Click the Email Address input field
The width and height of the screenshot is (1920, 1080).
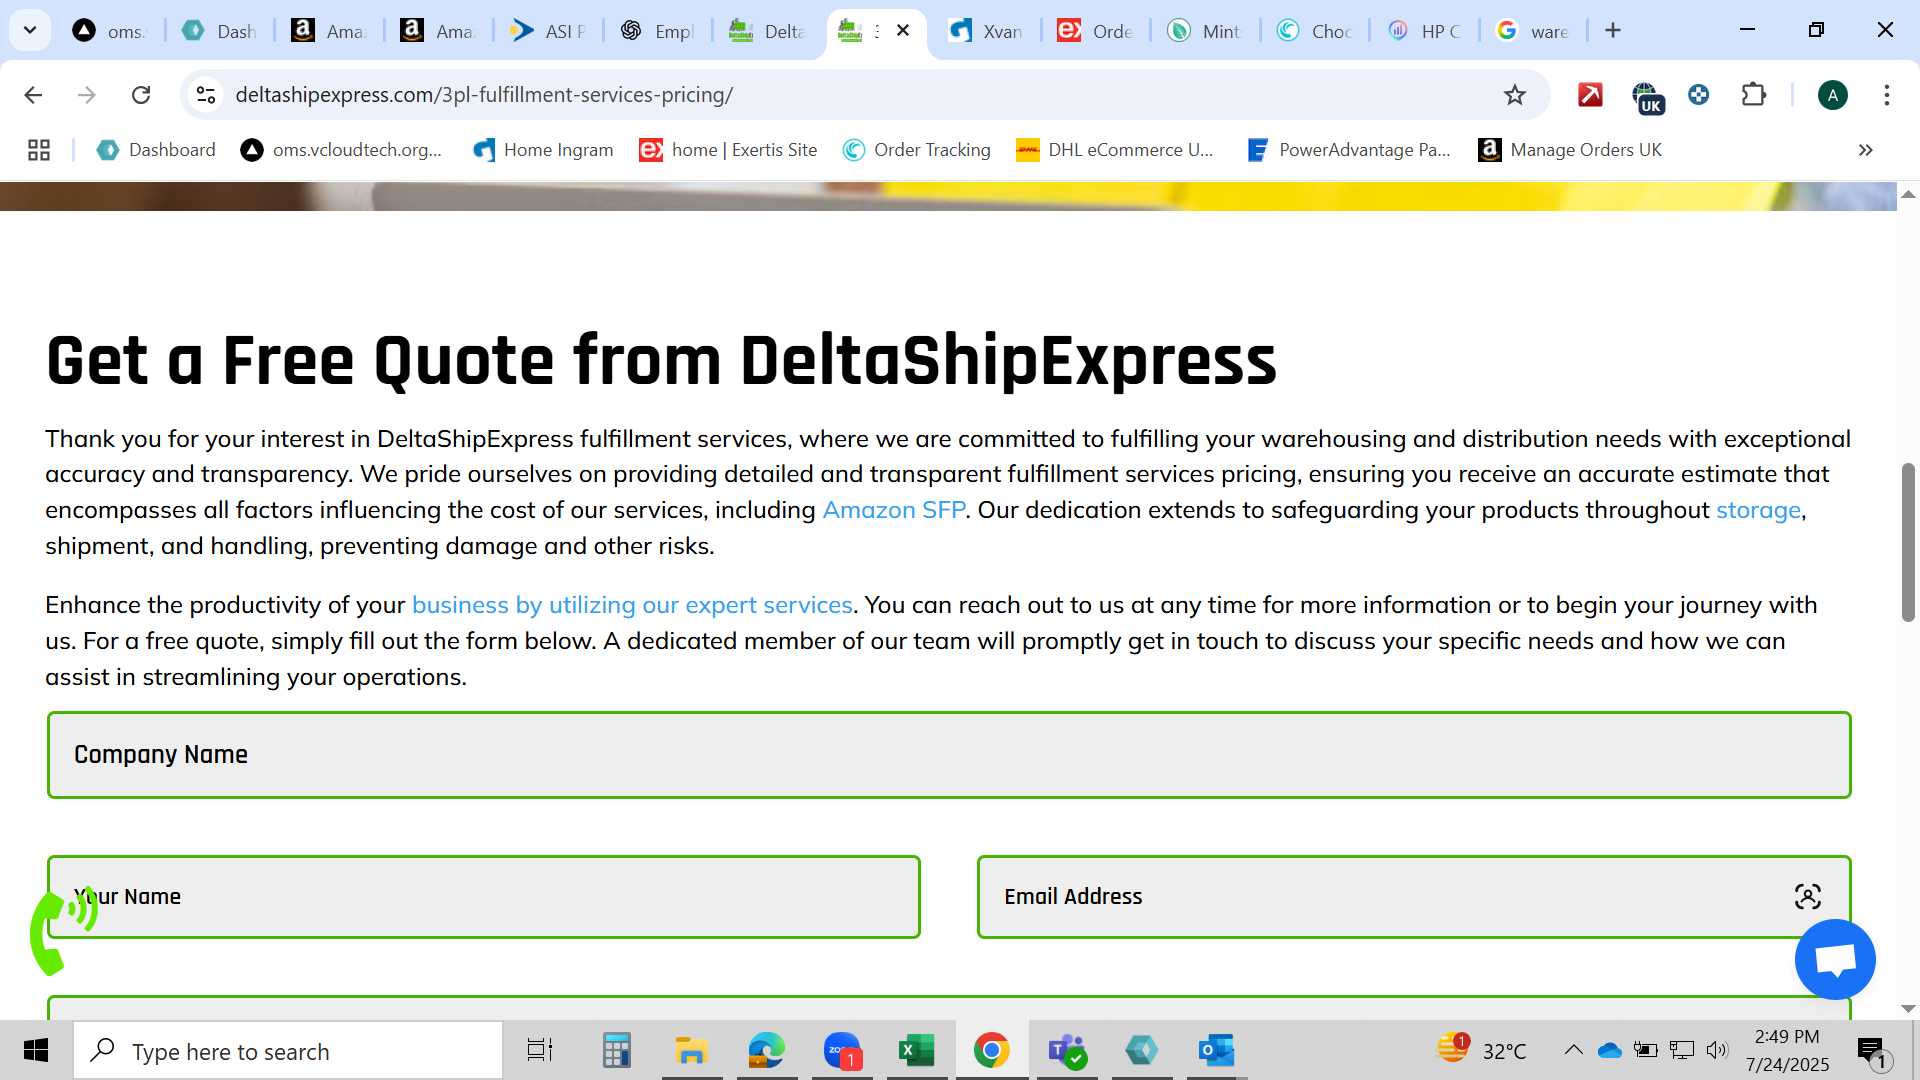pos(1414,897)
